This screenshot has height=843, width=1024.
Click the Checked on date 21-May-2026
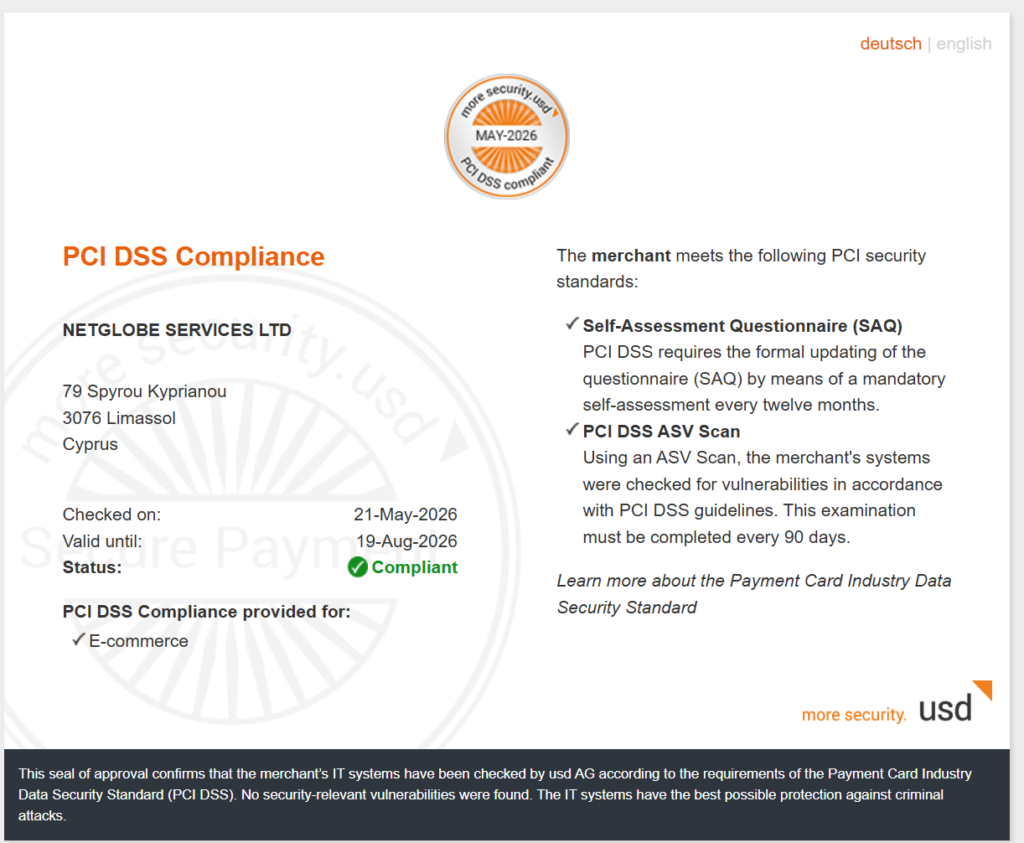coord(406,515)
